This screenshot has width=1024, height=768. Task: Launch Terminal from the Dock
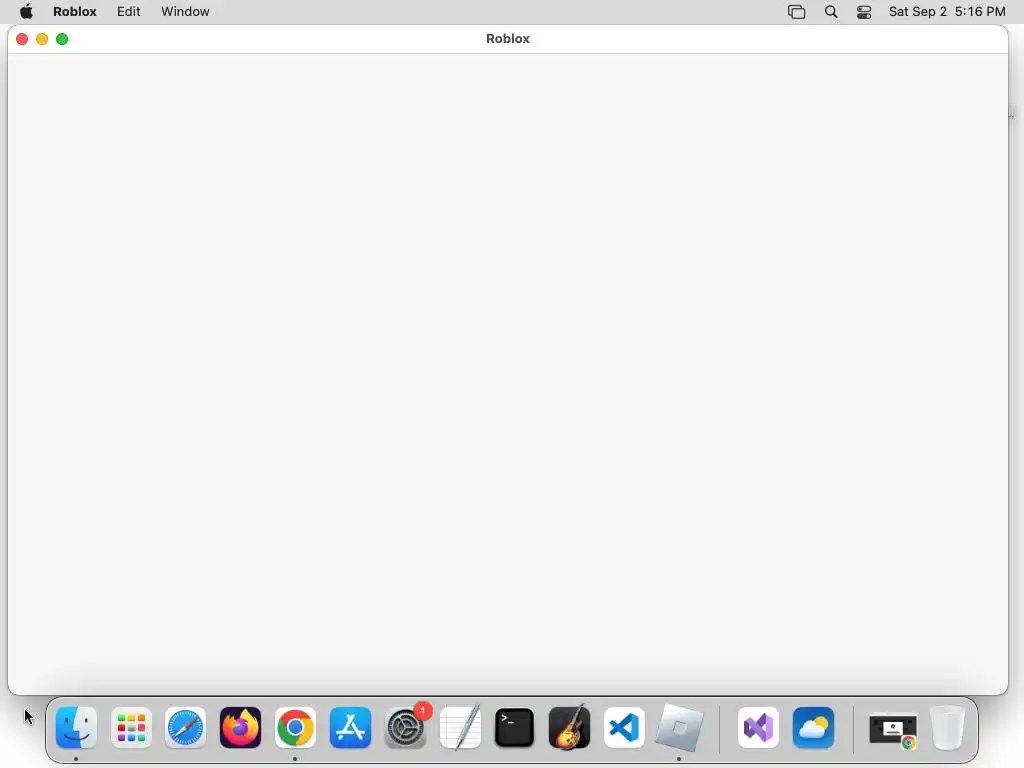click(515, 728)
